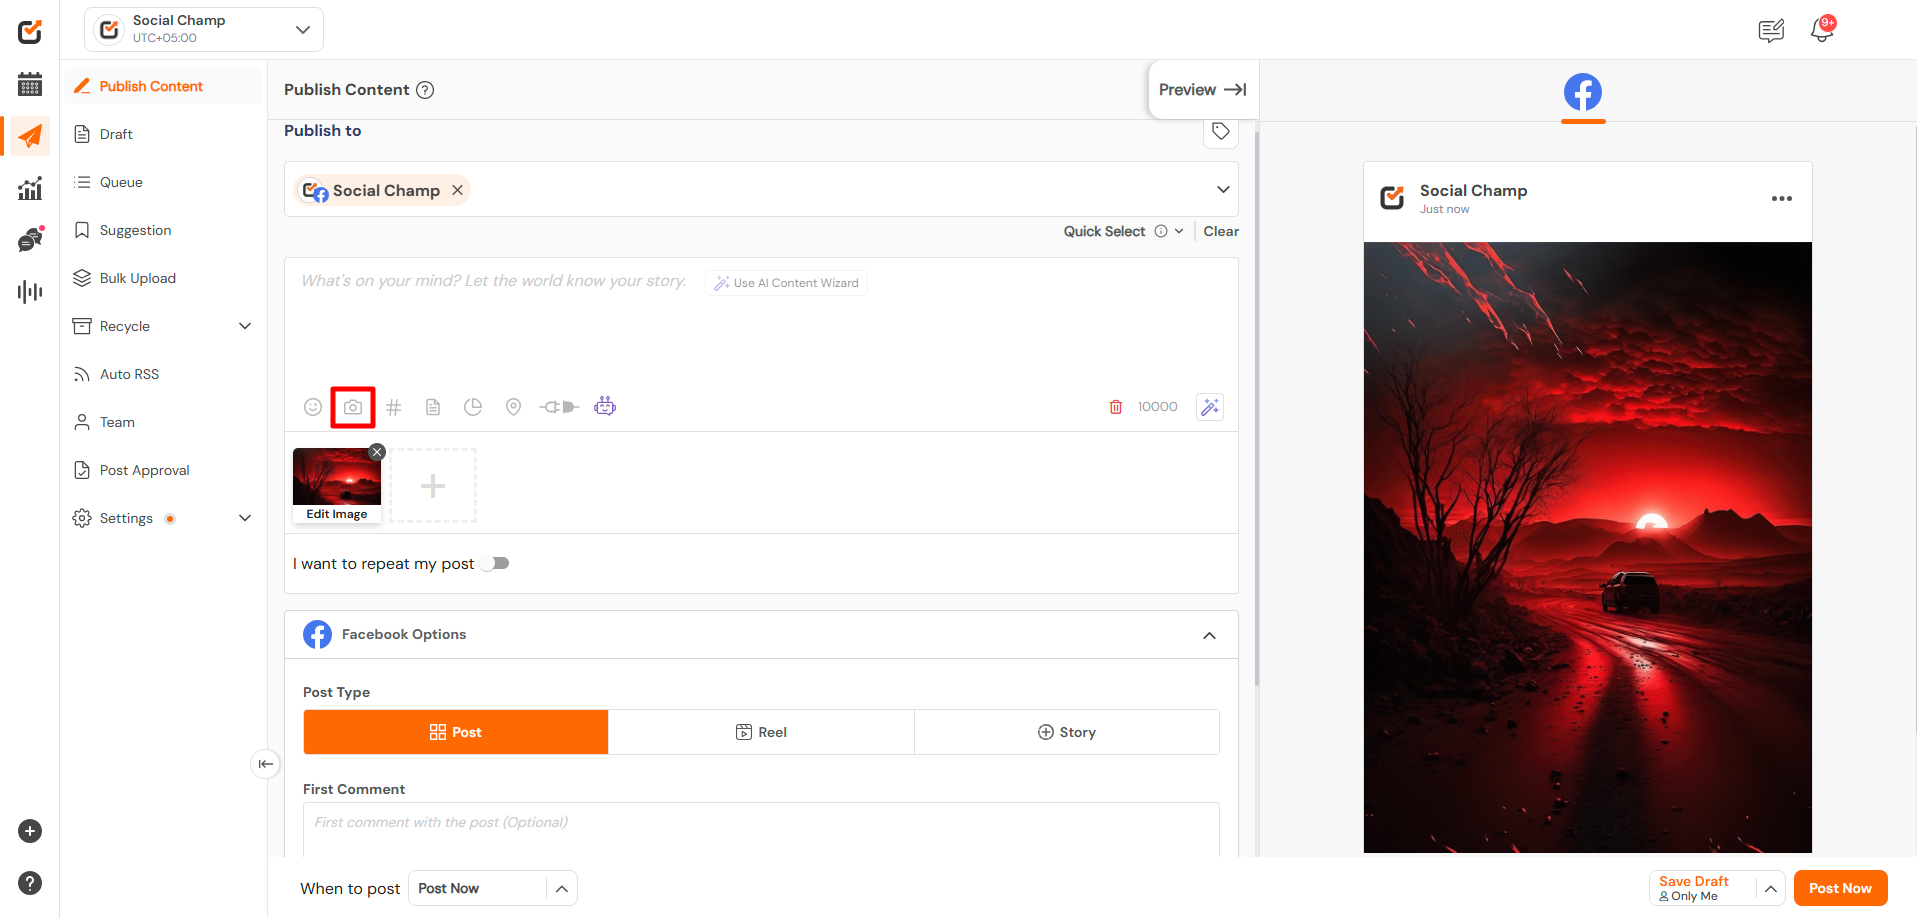This screenshot has width=1917, height=918.
Task: Click the paper plane publish icon
Action: [30, 136]
